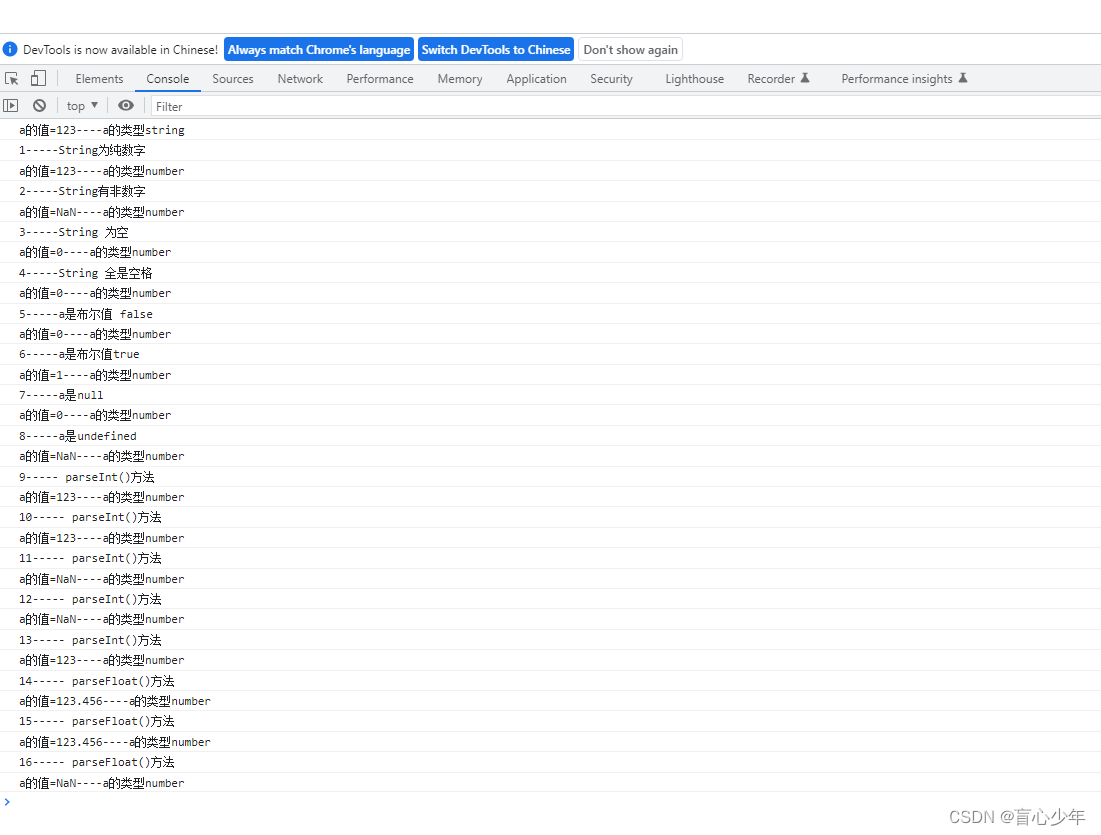Open the top JavaScript context dropdown

click(82, 106)
